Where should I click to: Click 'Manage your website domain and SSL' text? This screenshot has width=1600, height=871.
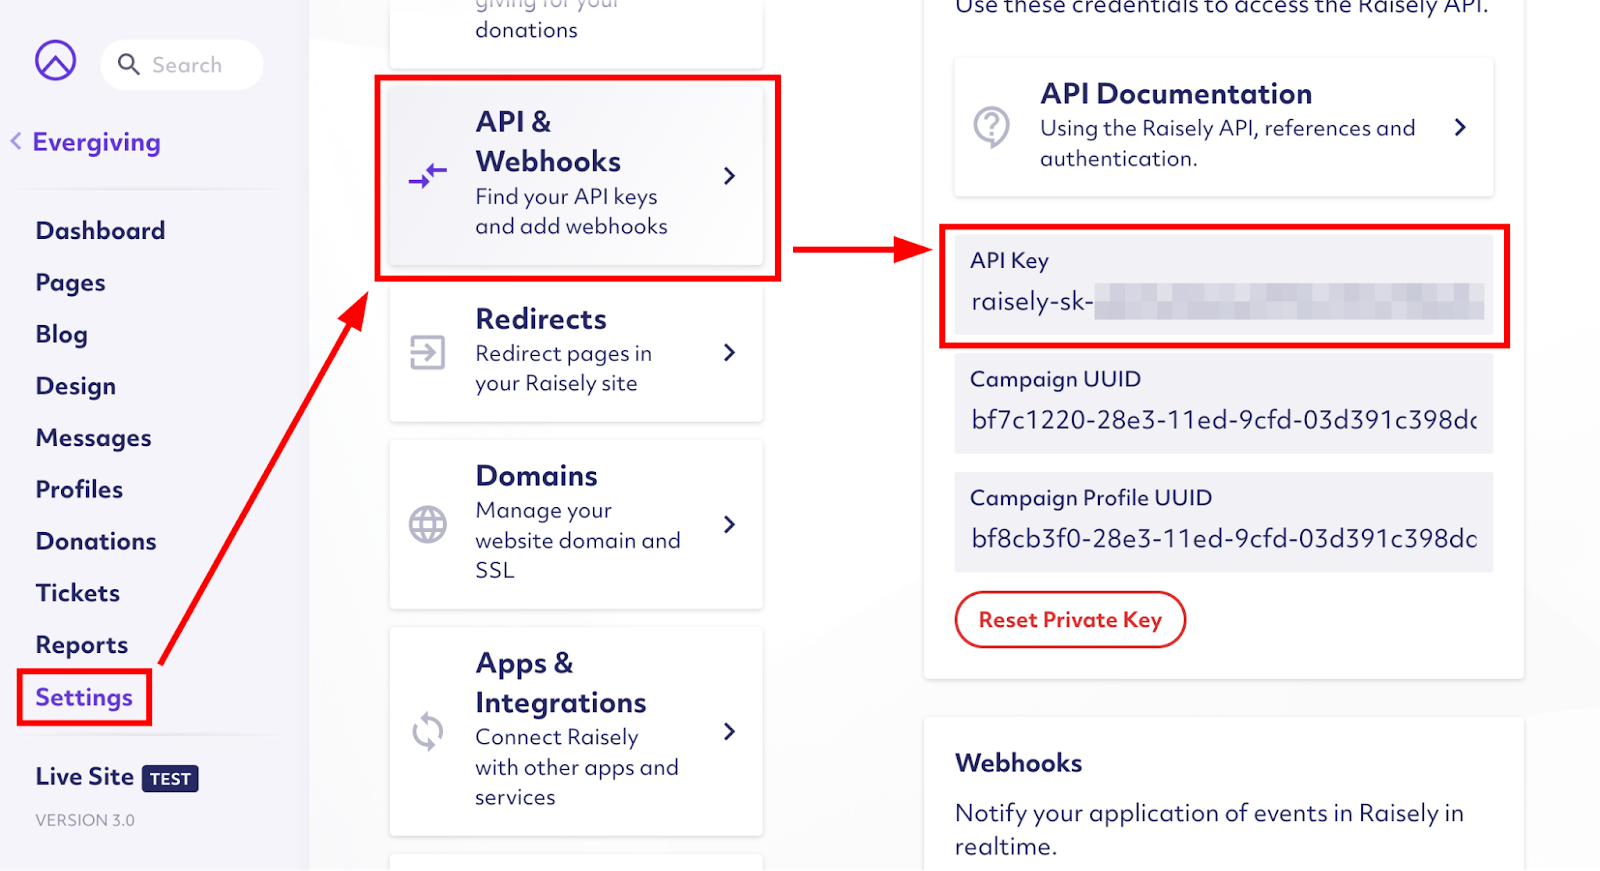pos(577,540)
